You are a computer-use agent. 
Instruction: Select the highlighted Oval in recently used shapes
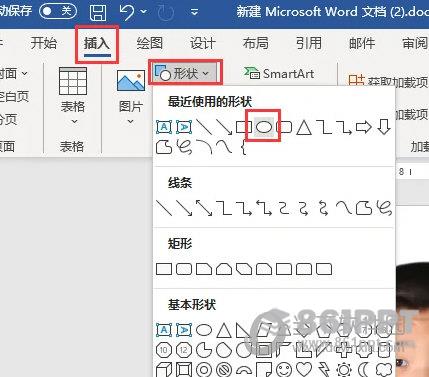tap(264, 127)
